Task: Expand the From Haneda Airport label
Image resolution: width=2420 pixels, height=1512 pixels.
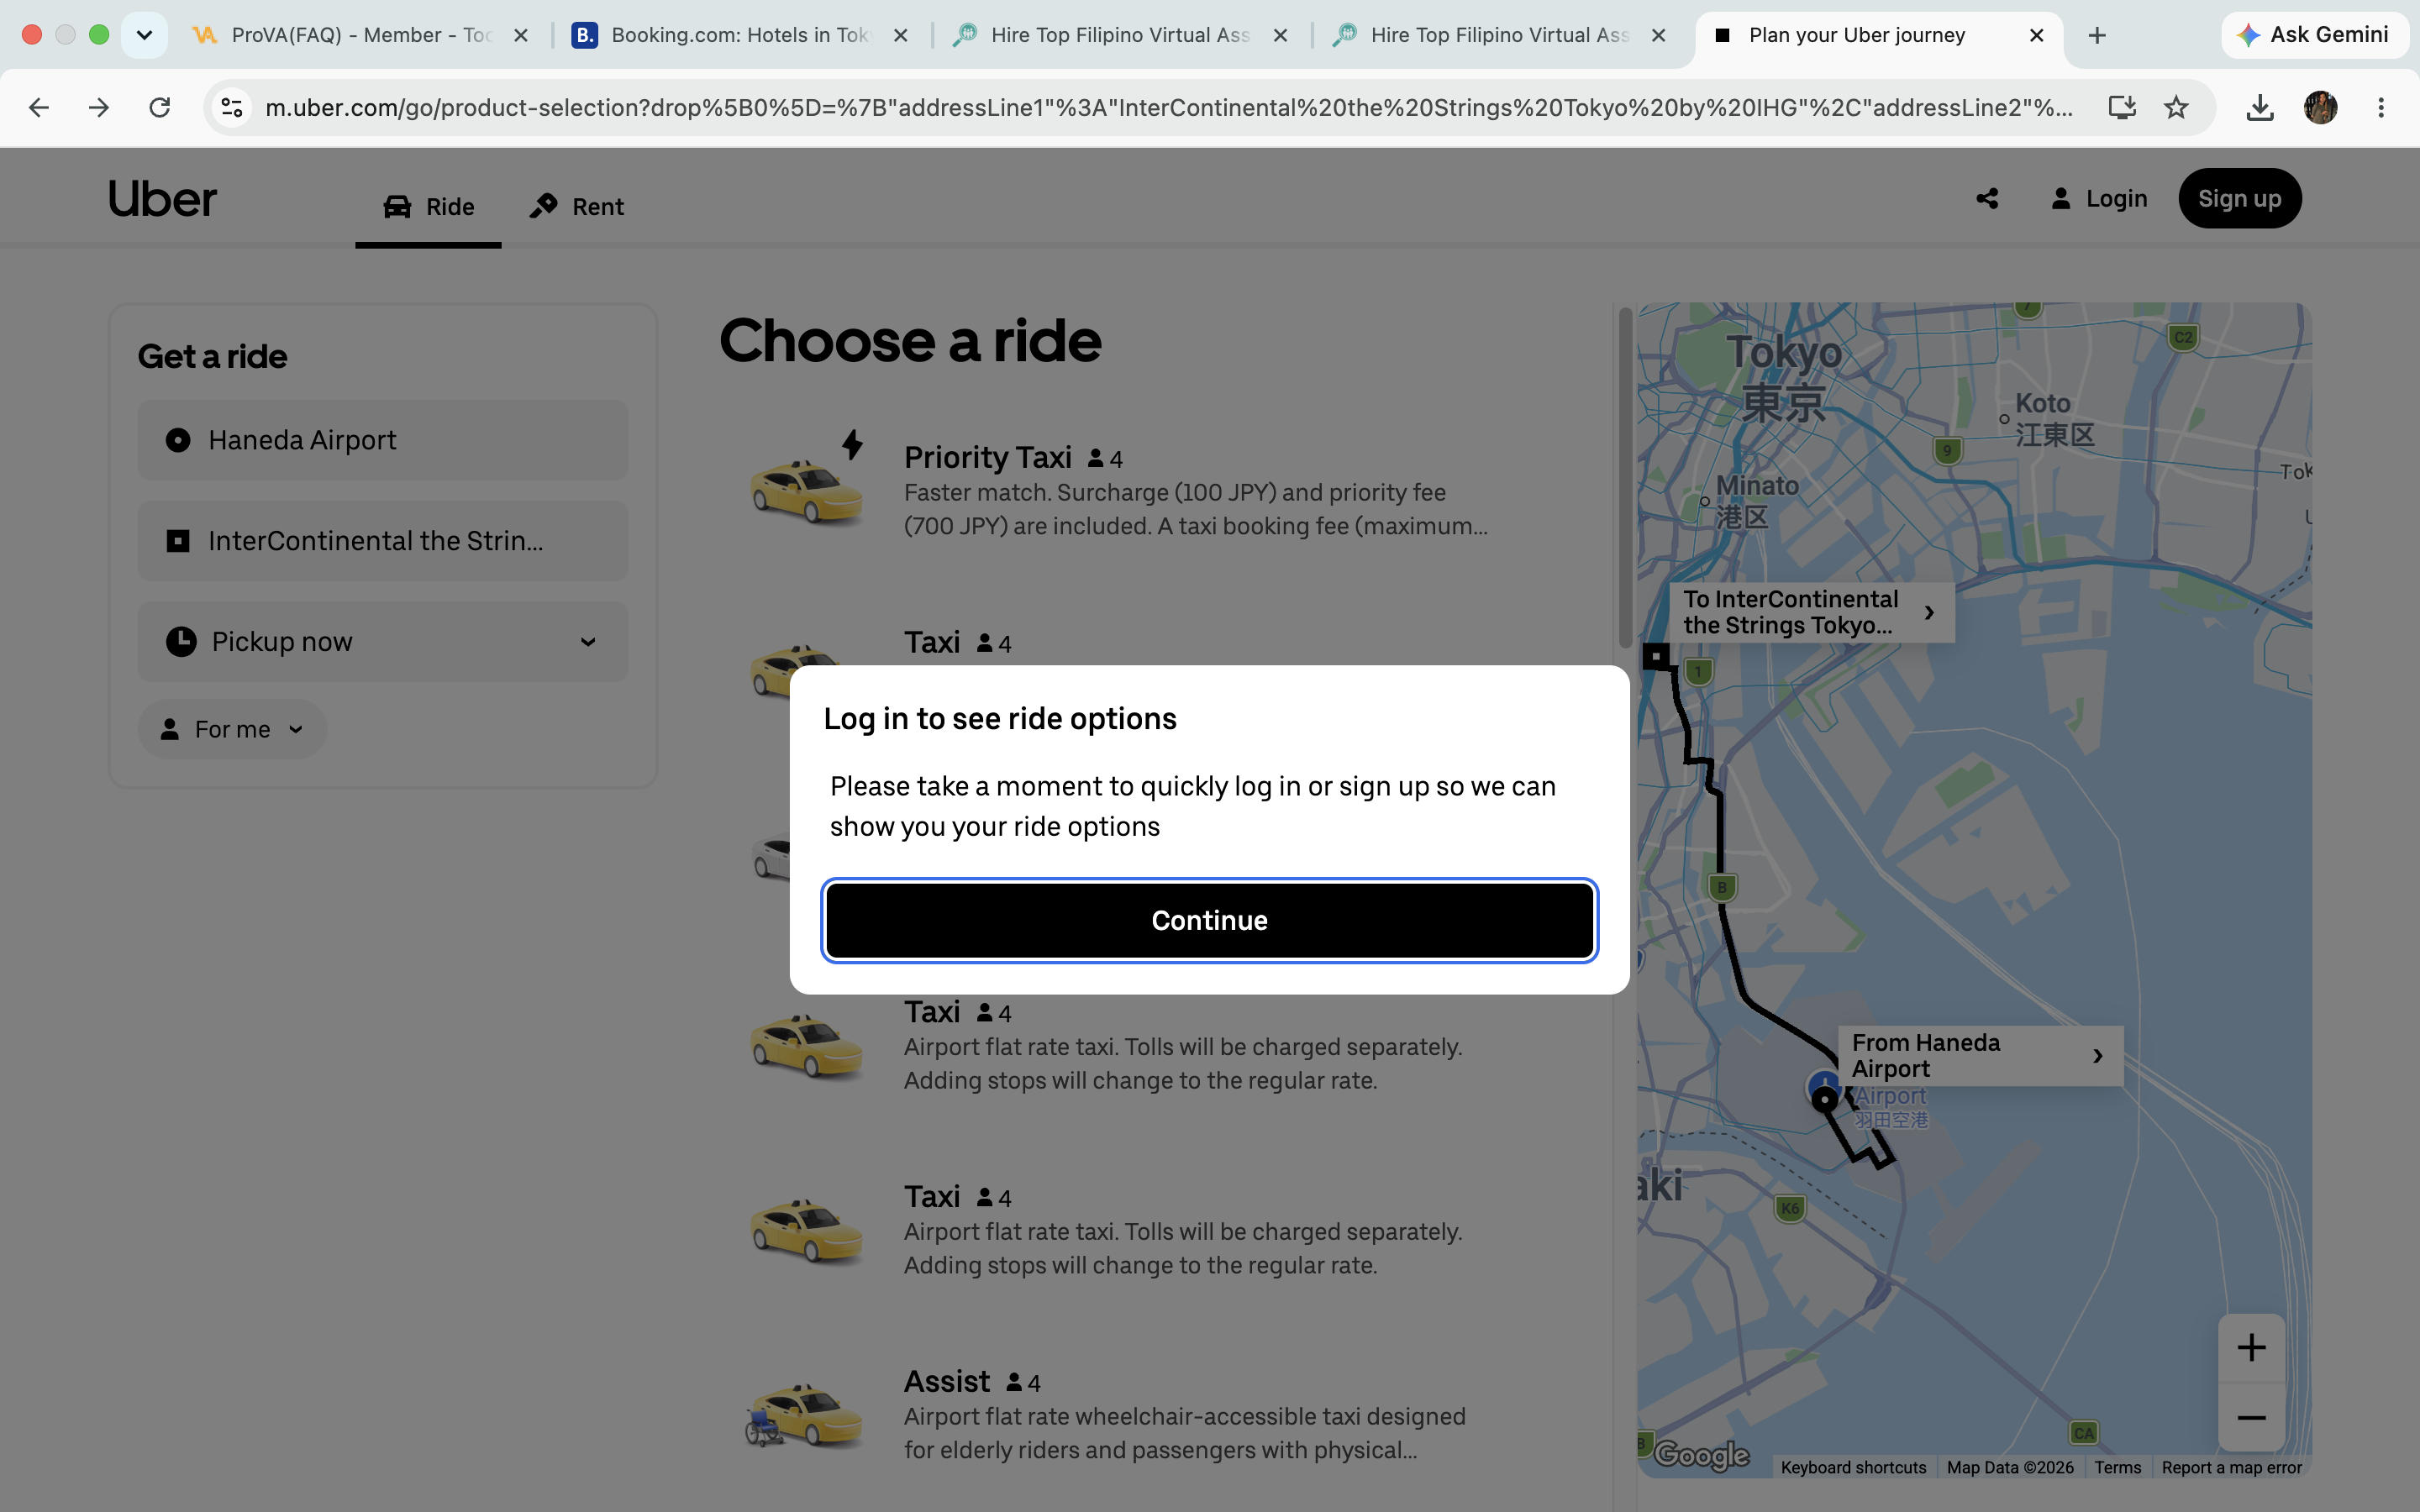Action: click(x=1980, y=1055)
